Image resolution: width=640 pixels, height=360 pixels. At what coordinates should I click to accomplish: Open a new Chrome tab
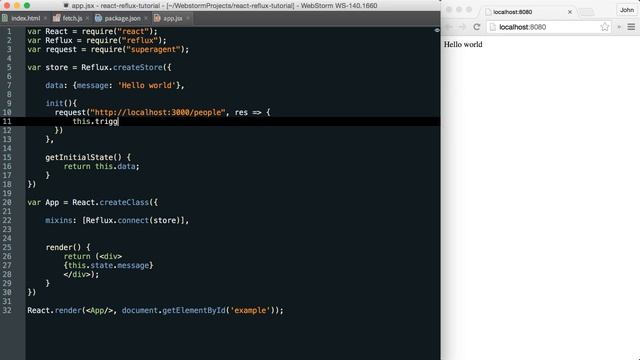click(x=587, y=12)
